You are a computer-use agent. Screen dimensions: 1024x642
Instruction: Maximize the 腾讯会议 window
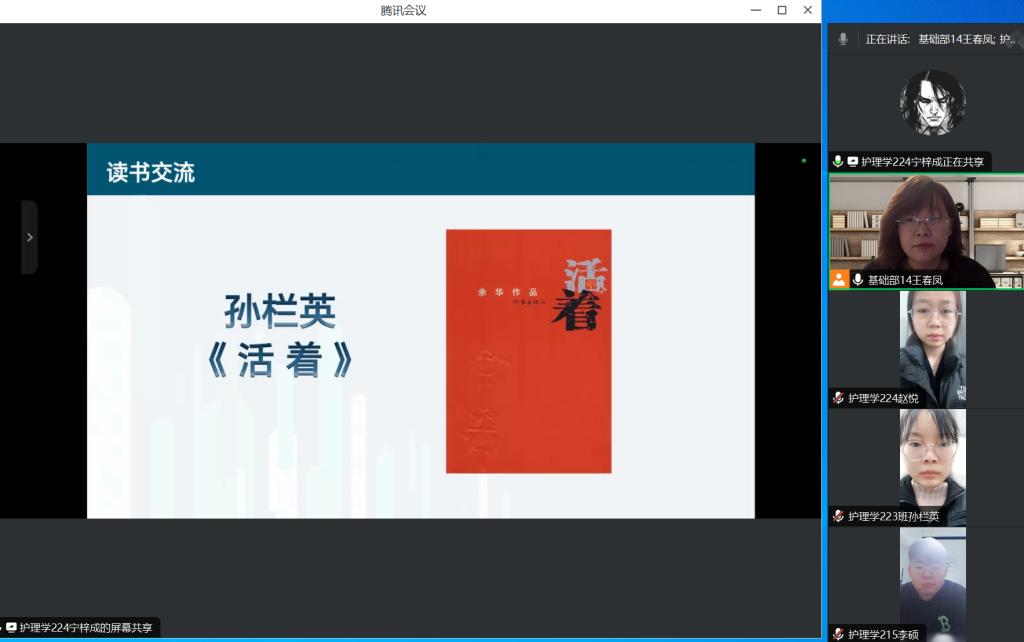point(782,10)
